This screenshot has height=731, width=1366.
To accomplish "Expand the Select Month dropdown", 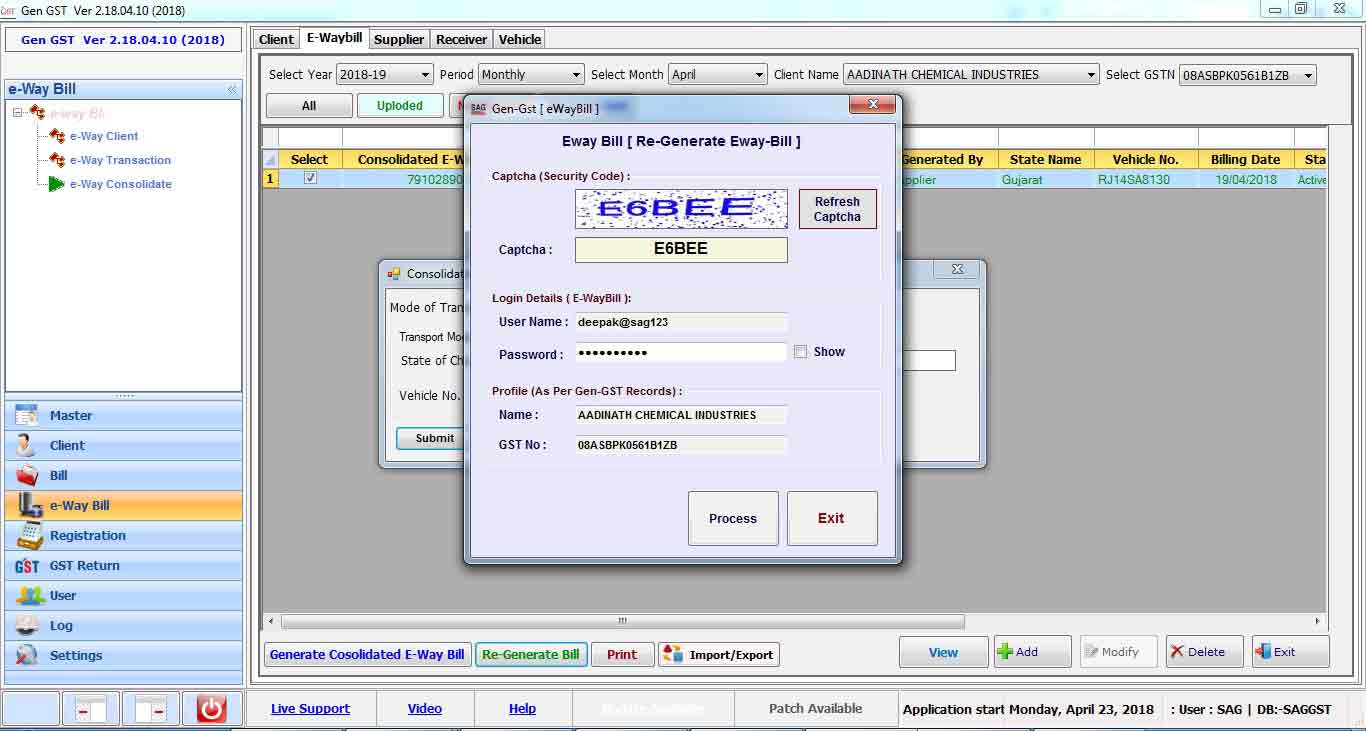I will [x=759, y=75].
